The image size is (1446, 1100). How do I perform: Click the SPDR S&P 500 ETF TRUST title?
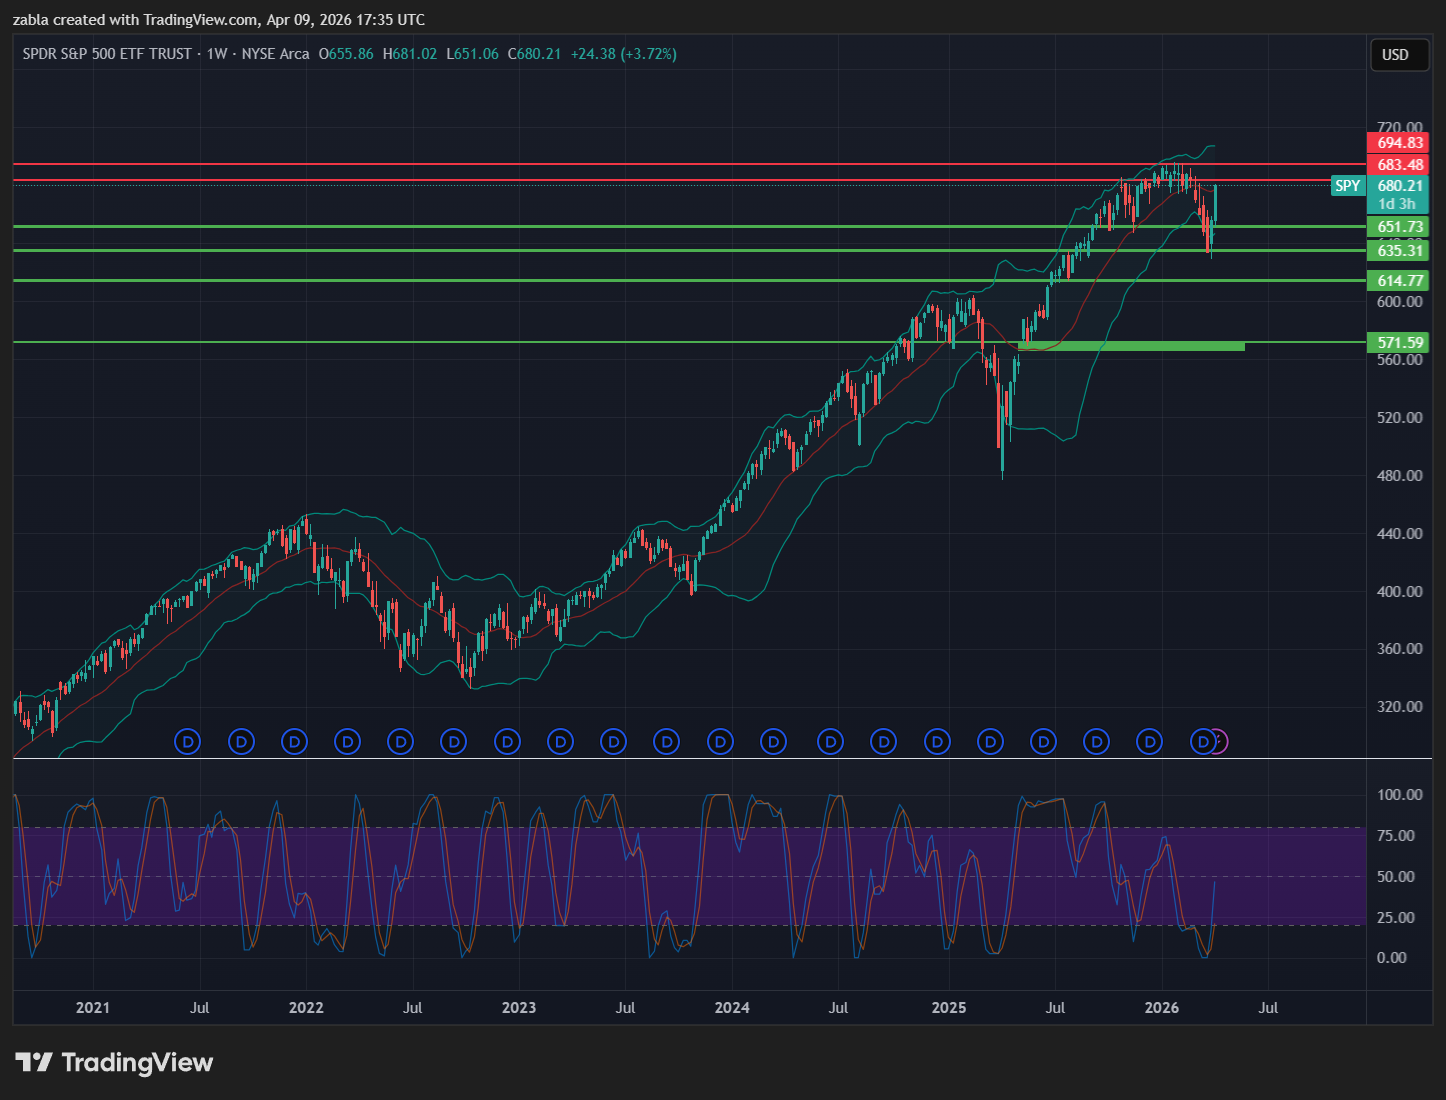pos(107,54)
